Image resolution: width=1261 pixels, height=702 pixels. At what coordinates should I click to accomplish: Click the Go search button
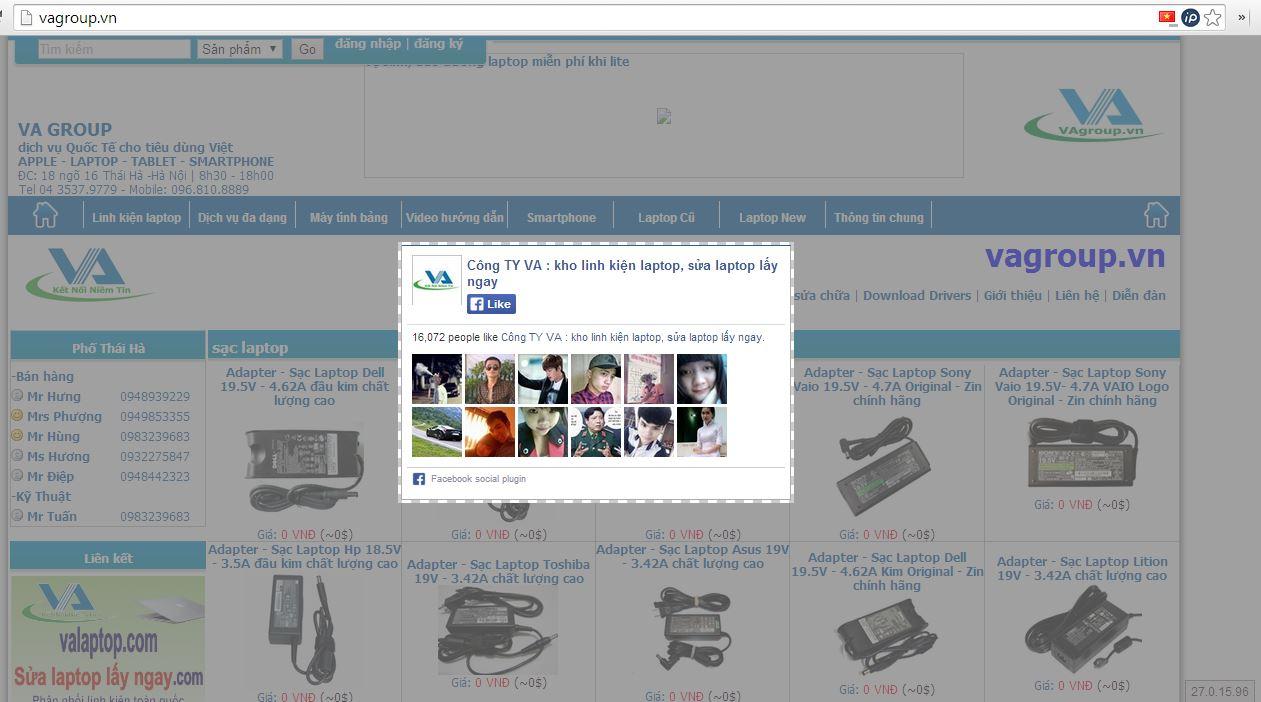(307, 49)
